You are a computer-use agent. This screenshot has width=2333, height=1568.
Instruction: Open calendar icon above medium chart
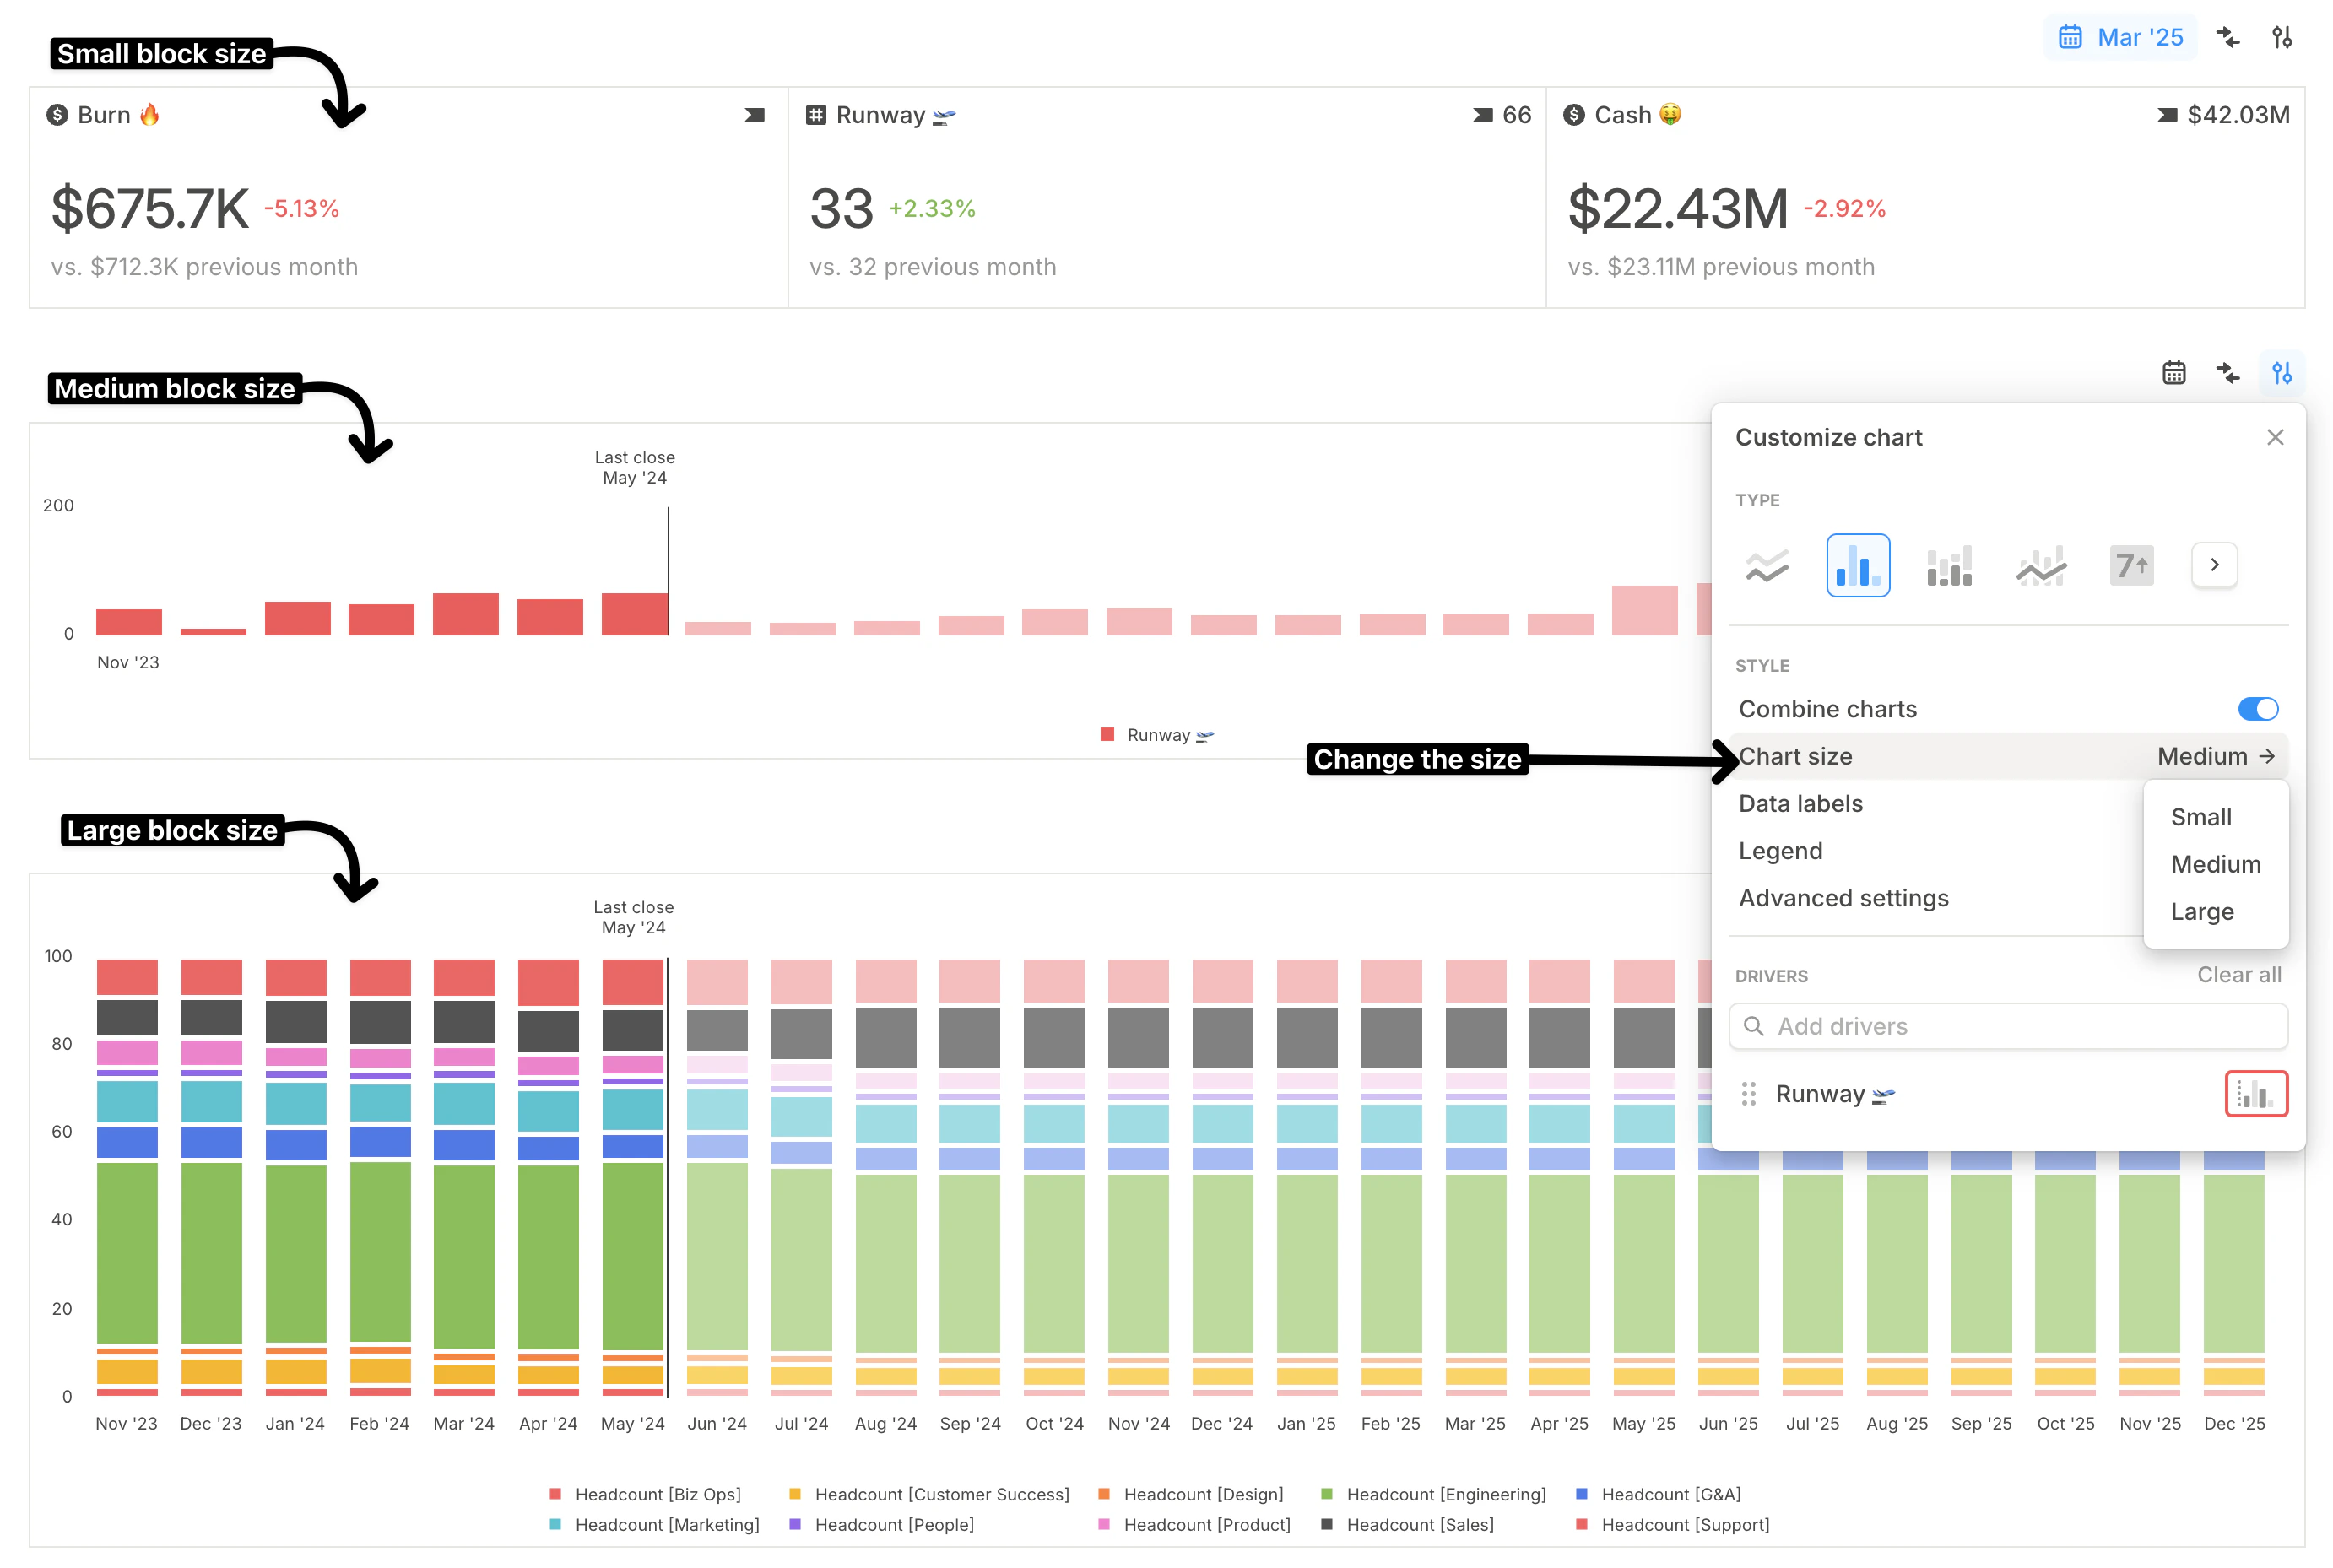[x=2173, y=373]
